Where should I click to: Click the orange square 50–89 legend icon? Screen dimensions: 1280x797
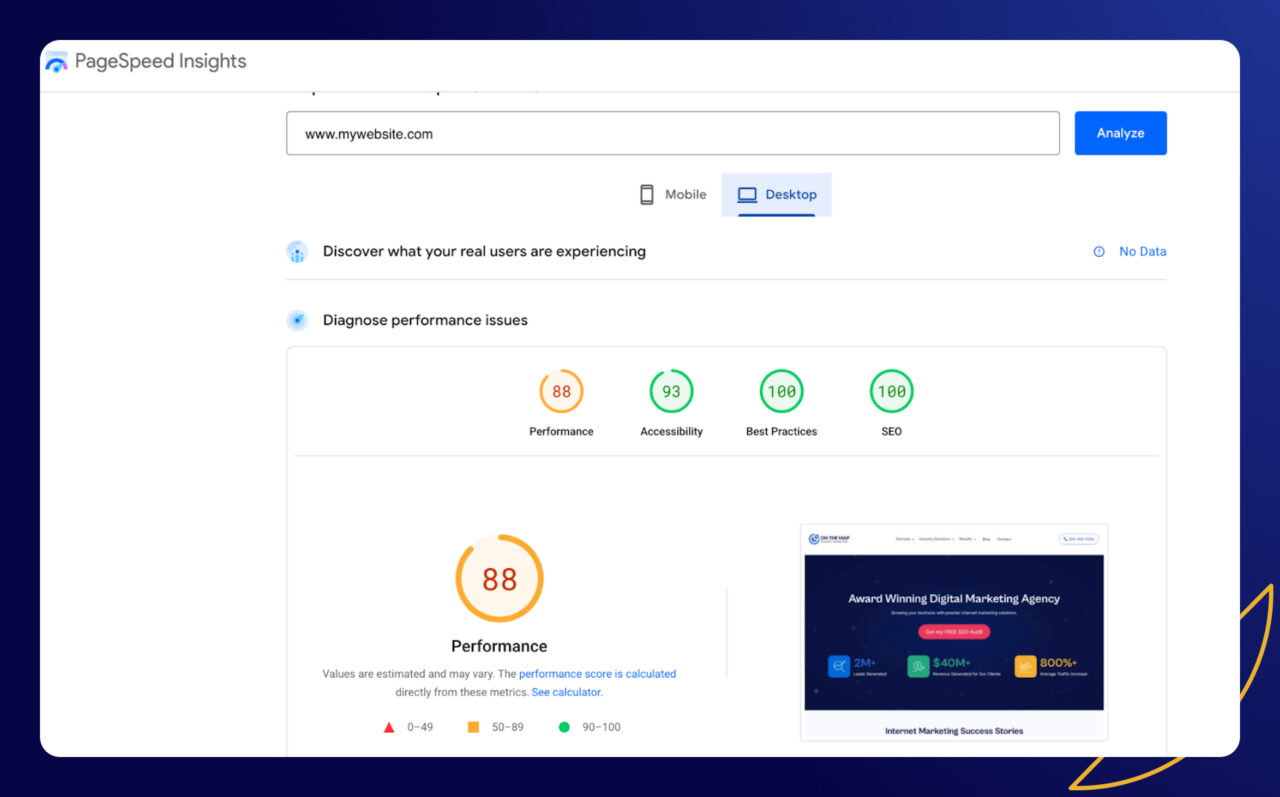coord(473,727)
